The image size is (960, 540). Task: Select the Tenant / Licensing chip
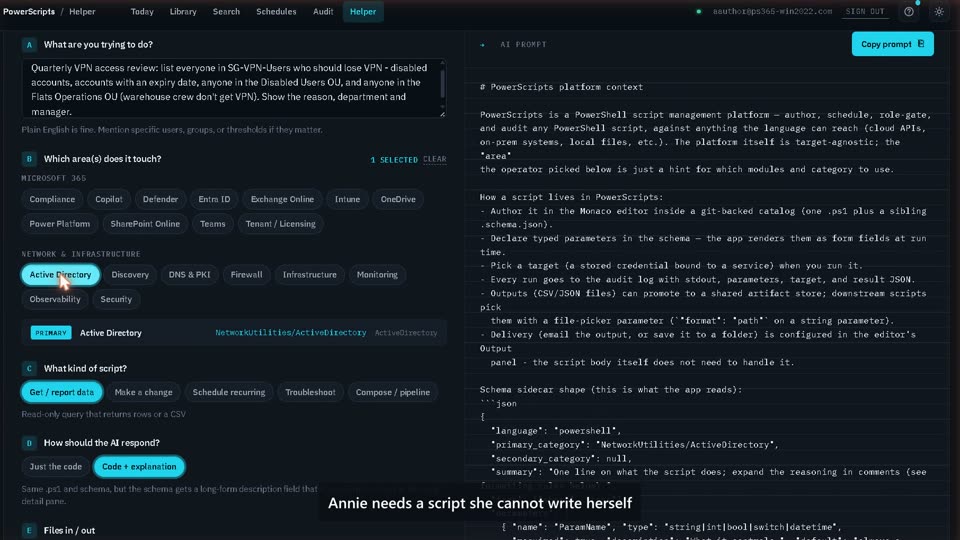[x=280, y=223]
